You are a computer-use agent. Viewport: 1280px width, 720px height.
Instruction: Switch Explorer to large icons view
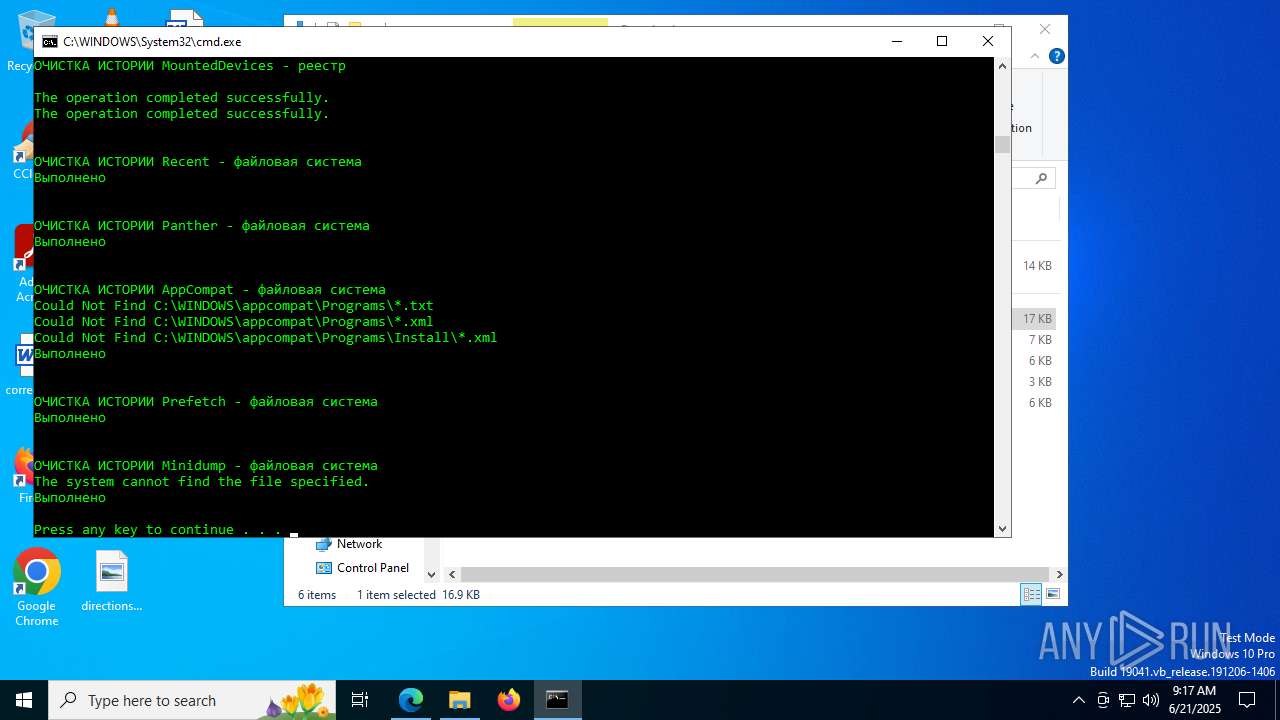pyautogui.click(x=1052, y=594)
